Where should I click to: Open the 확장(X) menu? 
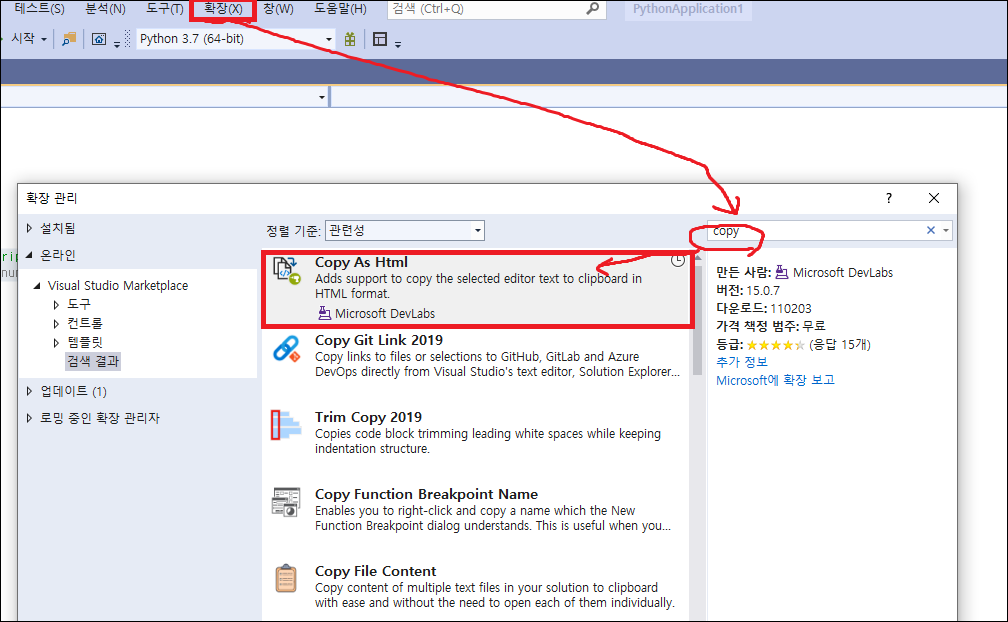click(223, 9)
